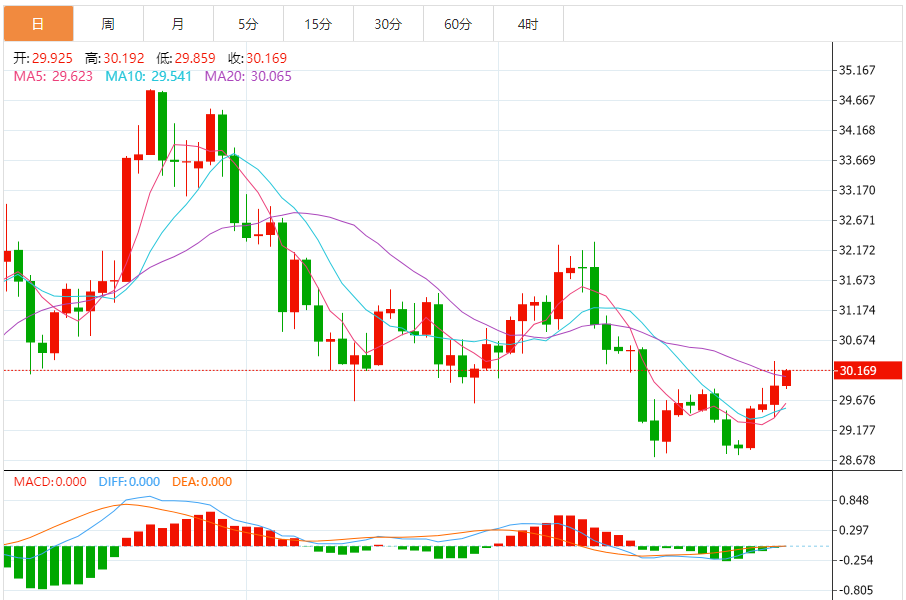Choose the 30分 interval tab

(388, 24)
